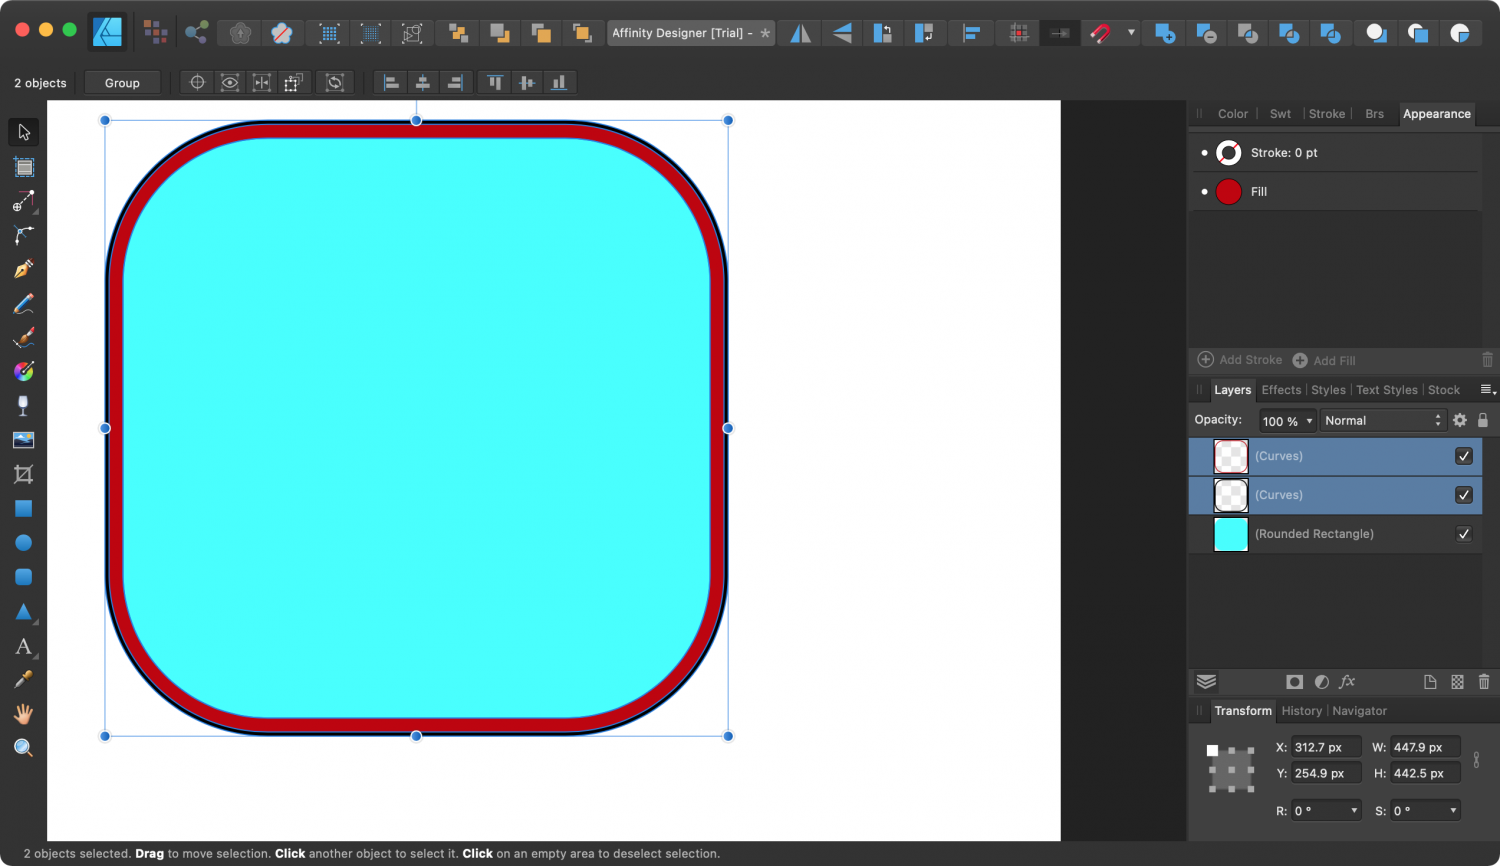
Task: Select the Vector Brush tool
Action: click(23, 337)
